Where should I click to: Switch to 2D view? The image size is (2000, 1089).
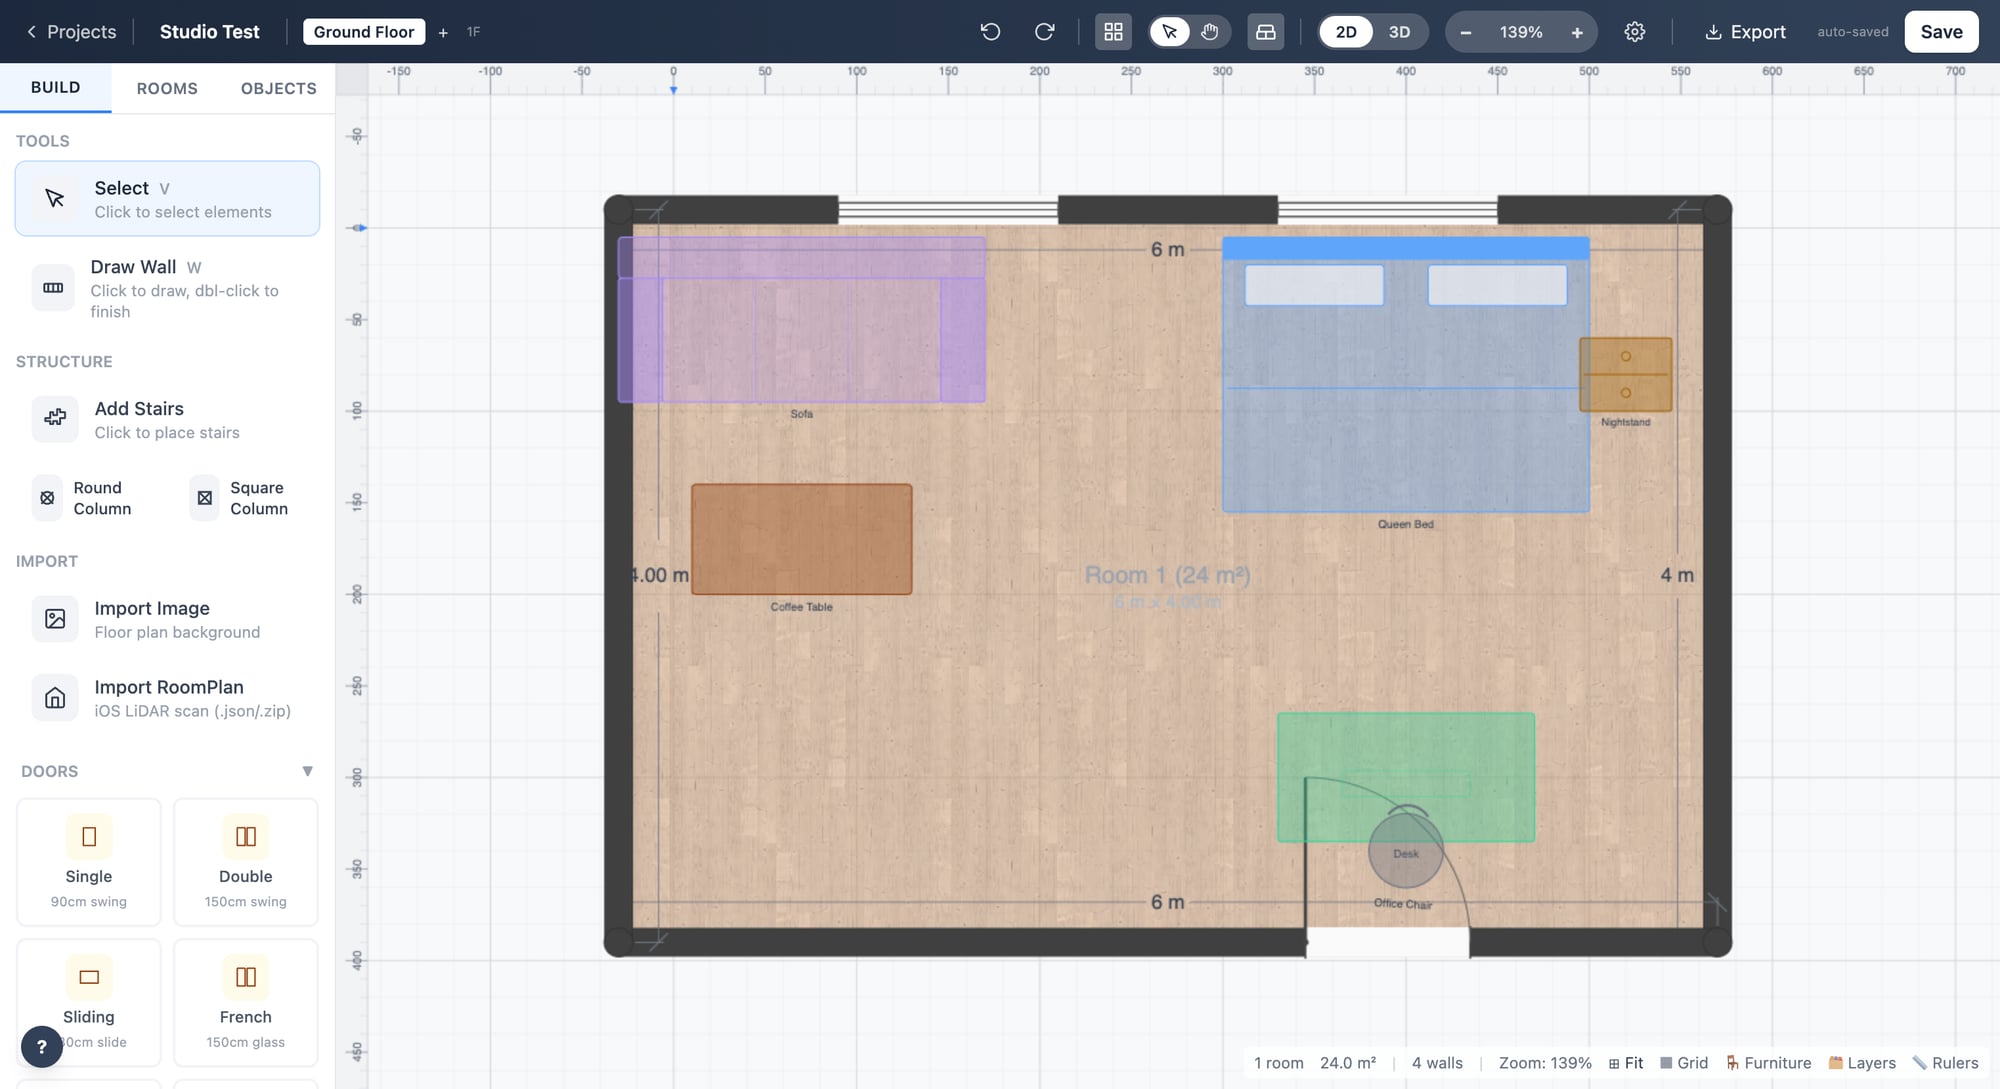[x=1346, y=32]
